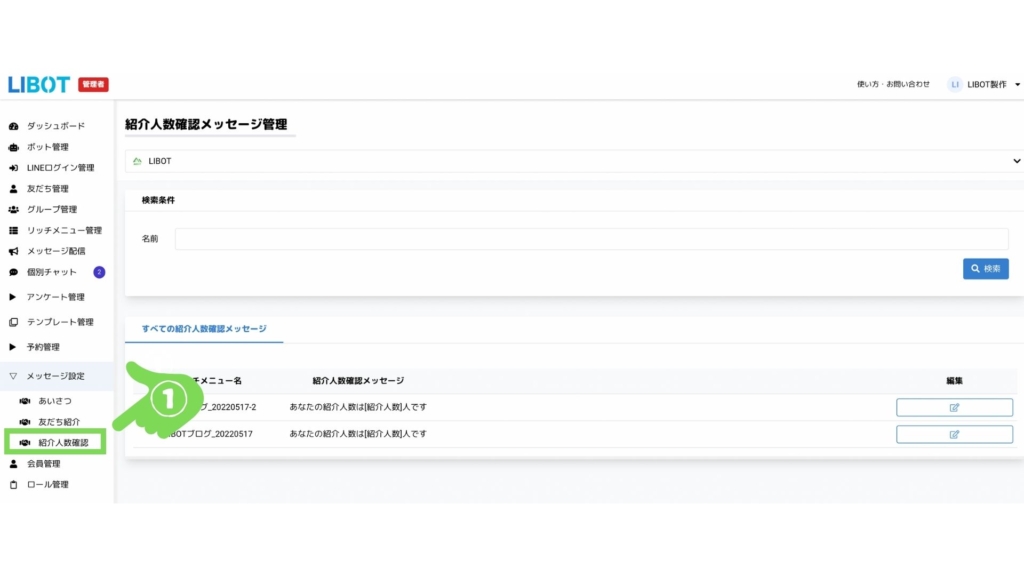This screenshot has height=576, width=1024.
Task: Open あいさつ under message settings
Action: tap(54, 401)
